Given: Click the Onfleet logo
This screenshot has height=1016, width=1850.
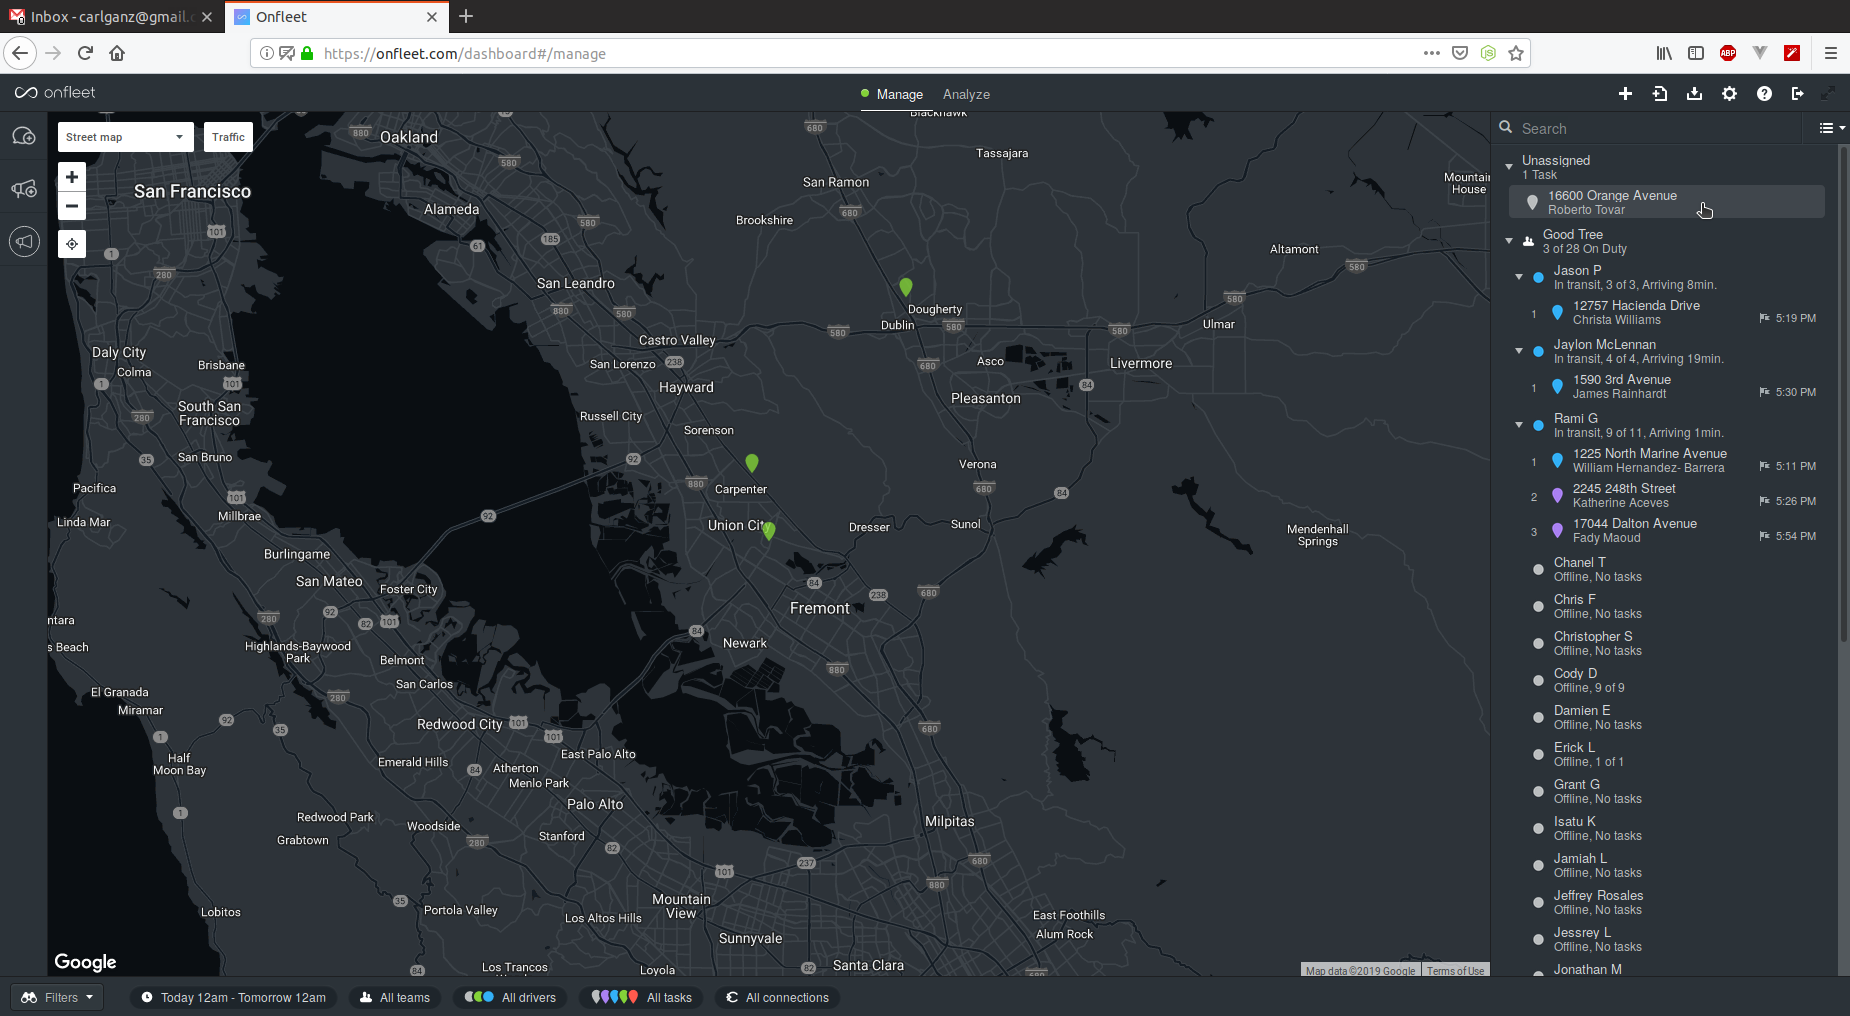Looking at the screenshot, I should [x=55, y=93].
